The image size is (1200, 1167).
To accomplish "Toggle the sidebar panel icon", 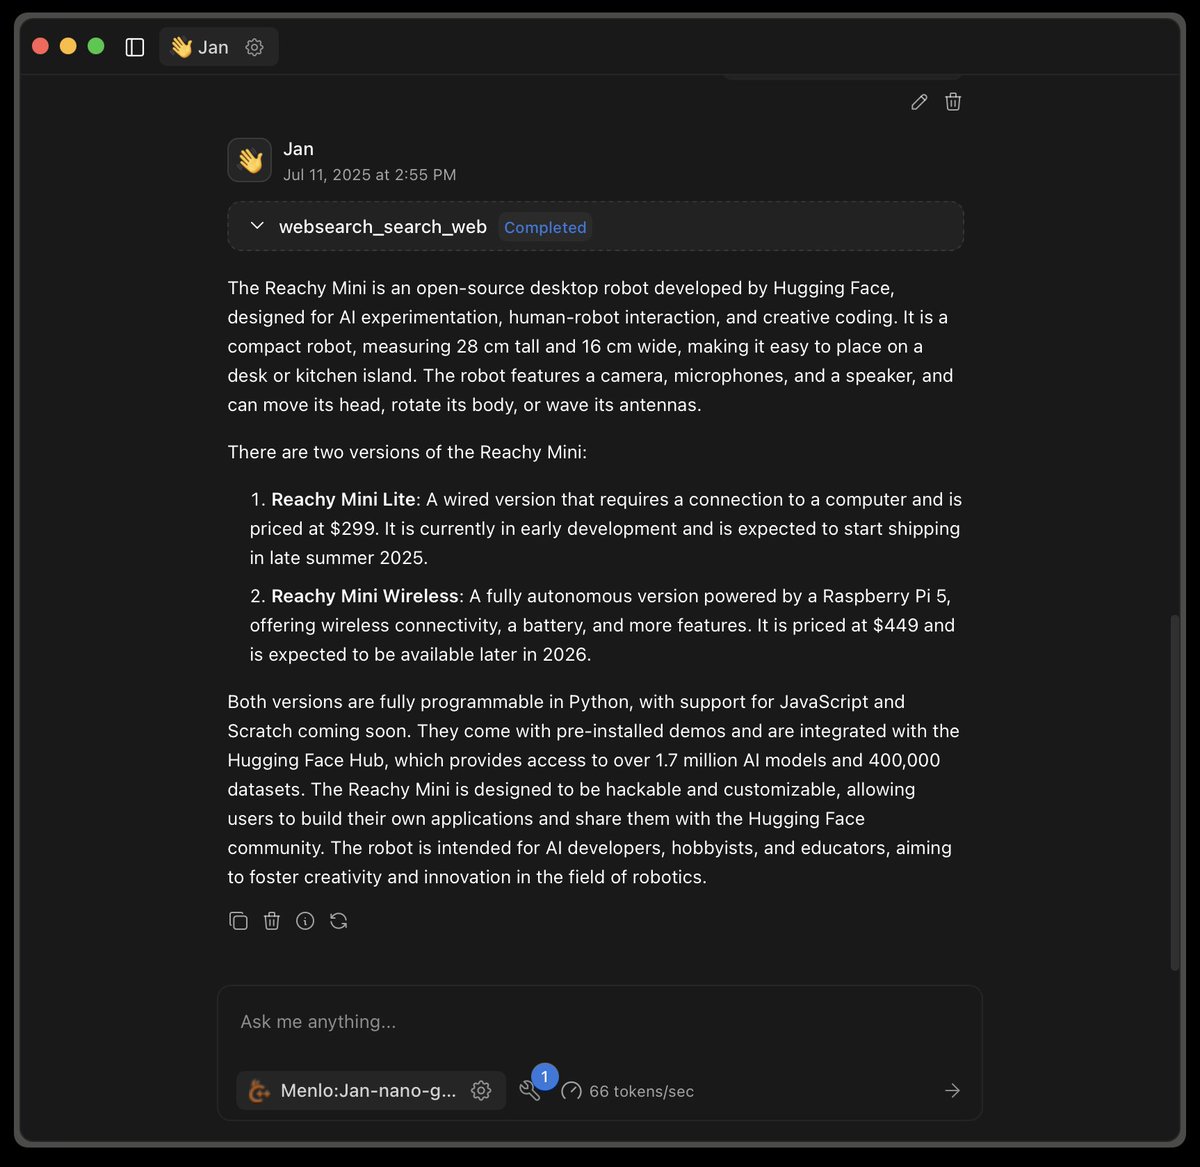I will pyautogui.click(x=135, y=47).
